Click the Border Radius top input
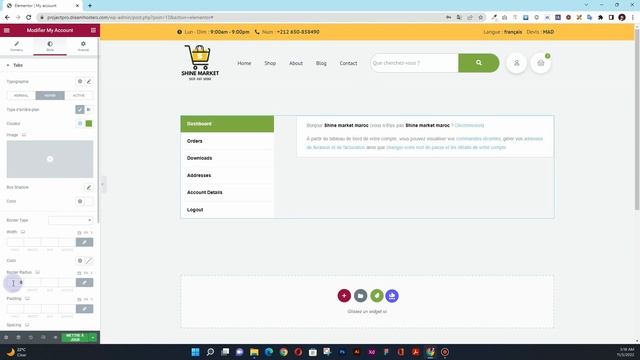Screen dimensions: 640x360 point(15,282)
